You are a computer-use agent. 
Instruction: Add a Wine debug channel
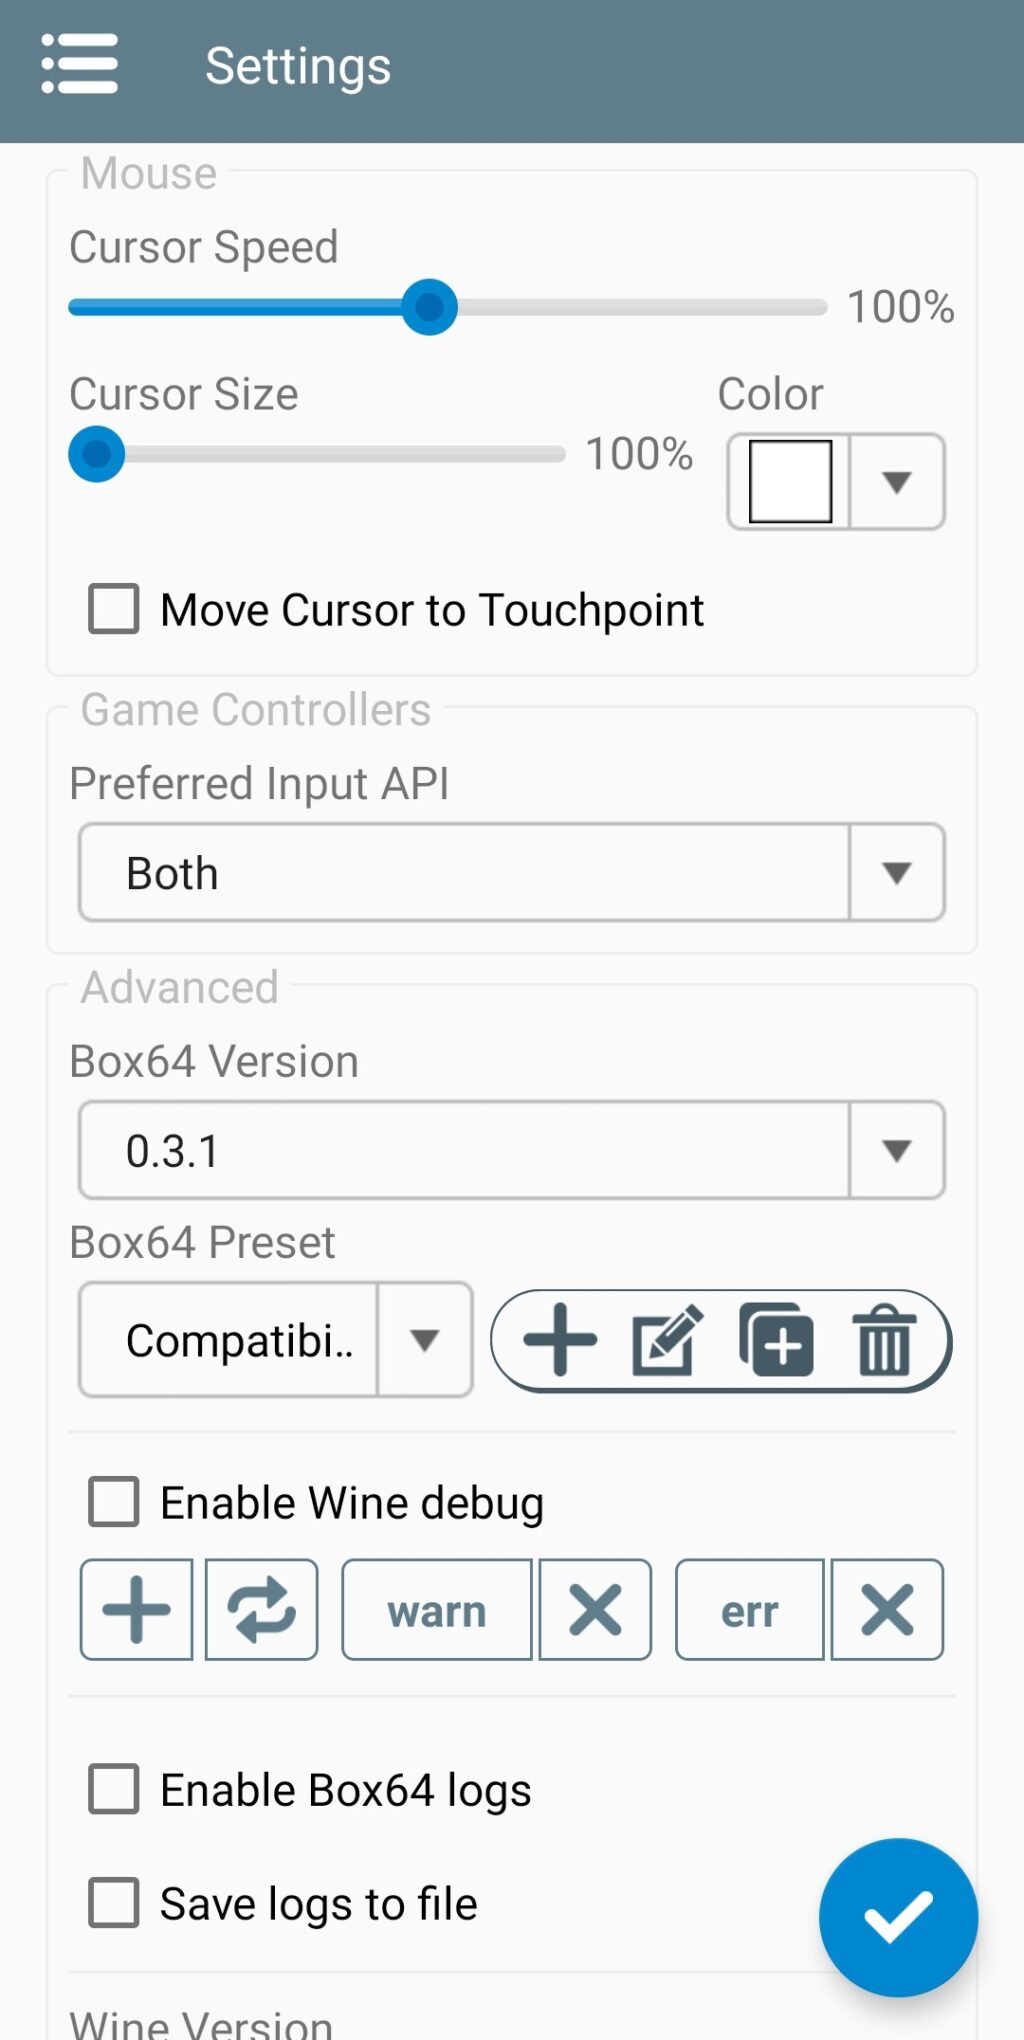pos(137,1610)
